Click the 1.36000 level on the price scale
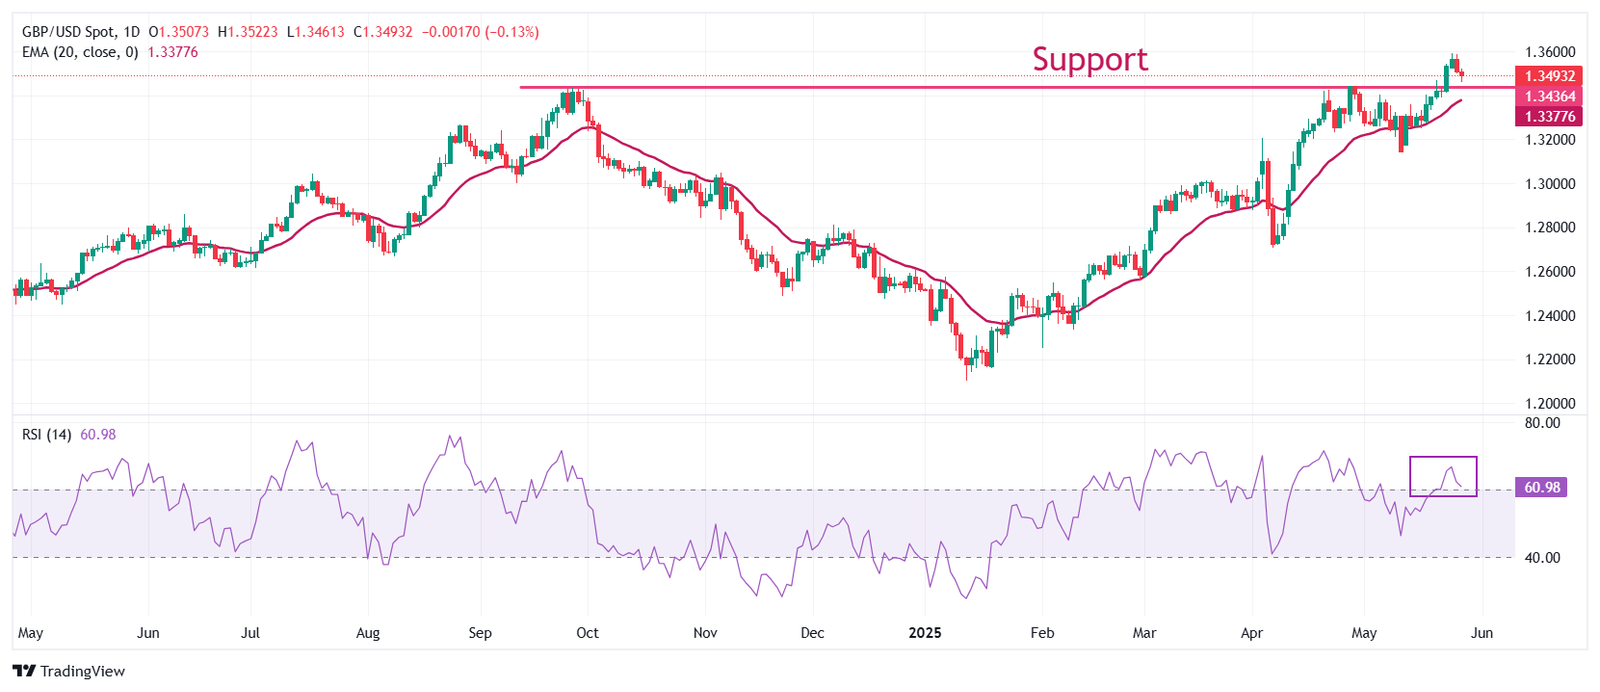1600x692 pixels. point(1550,52)
